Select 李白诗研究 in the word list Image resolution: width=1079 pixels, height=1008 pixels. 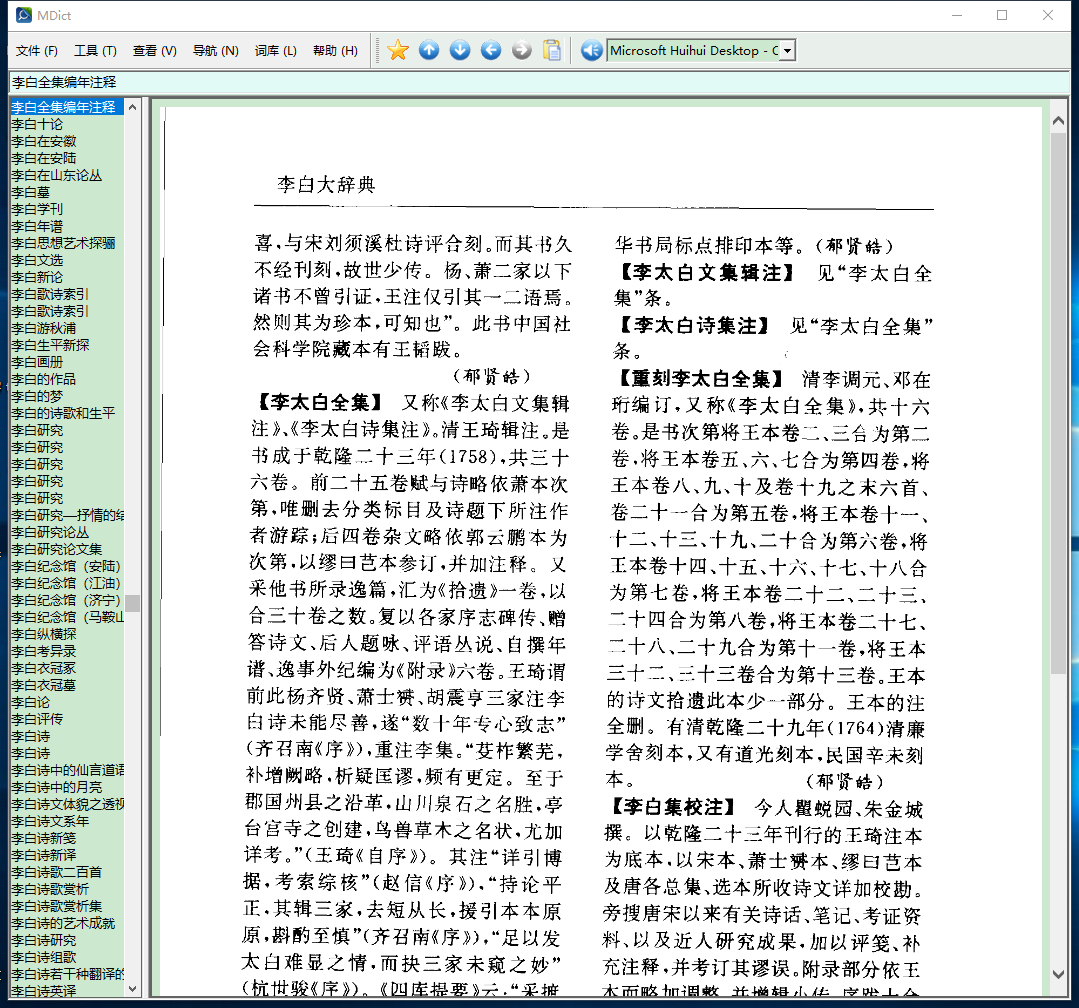pyautogui.click(x=44, y=940)
